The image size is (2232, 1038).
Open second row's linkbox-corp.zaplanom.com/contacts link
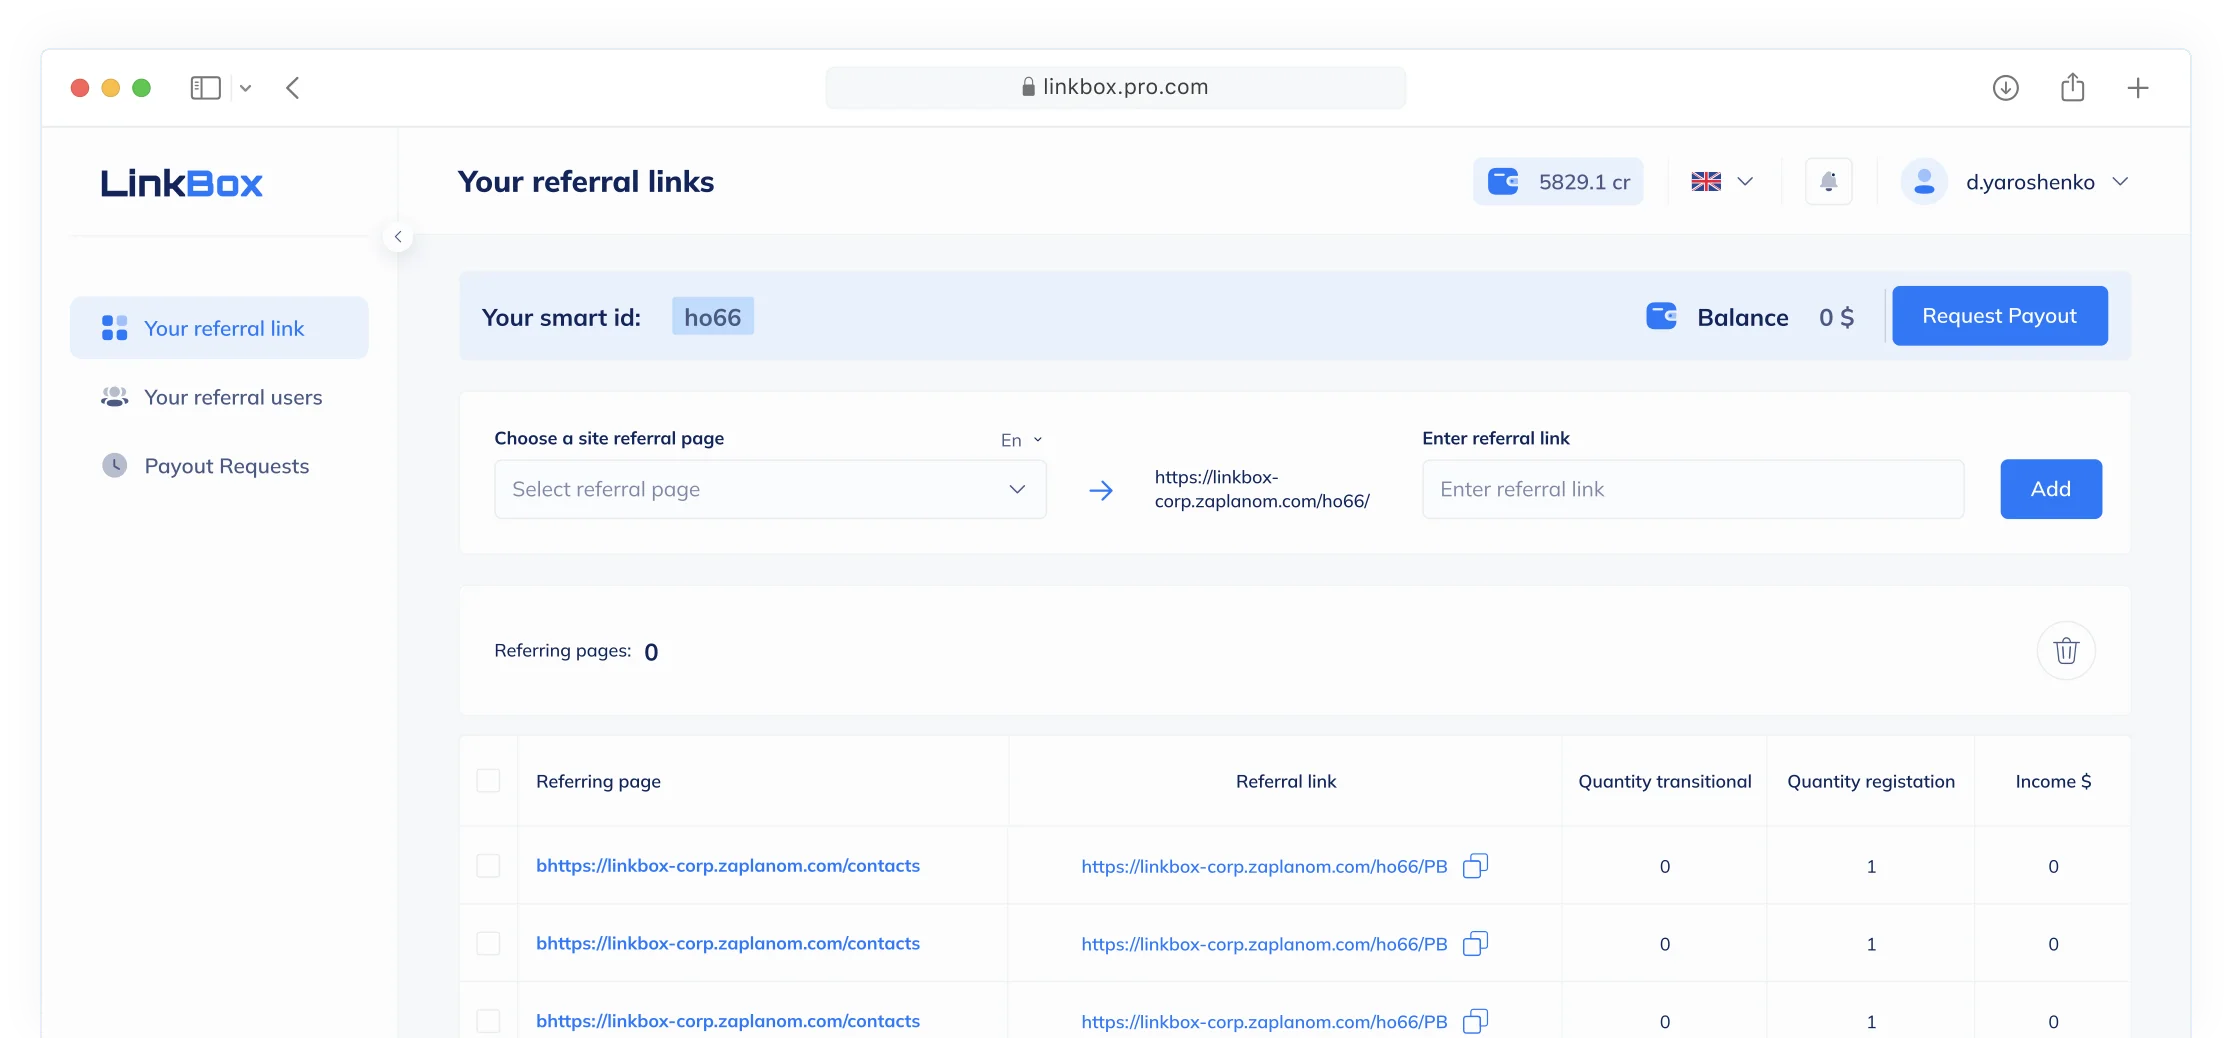(728, 944)
